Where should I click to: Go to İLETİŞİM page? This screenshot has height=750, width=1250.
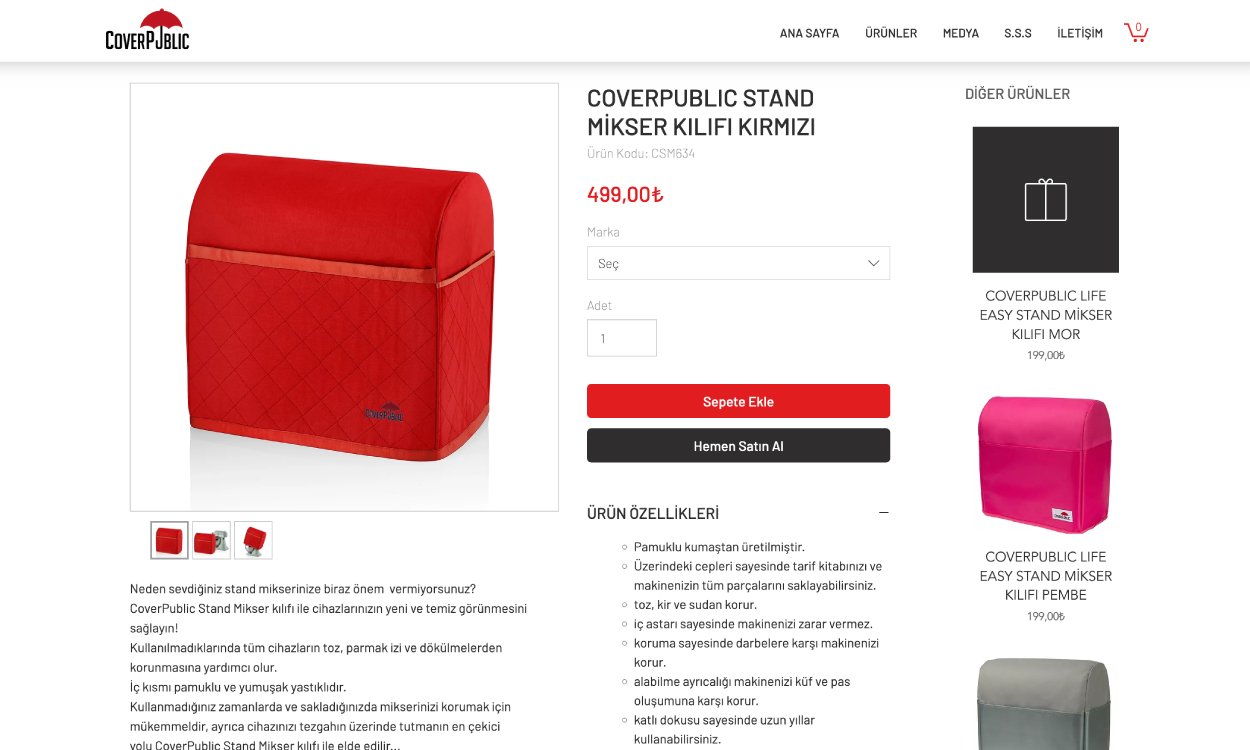click(1080, 33)
